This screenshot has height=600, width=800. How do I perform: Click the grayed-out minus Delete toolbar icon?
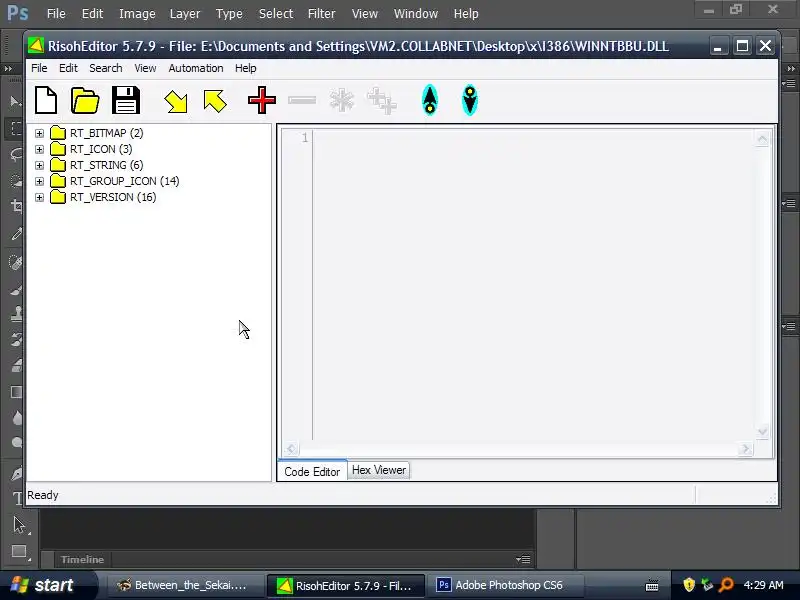click(x=302, y=100)
